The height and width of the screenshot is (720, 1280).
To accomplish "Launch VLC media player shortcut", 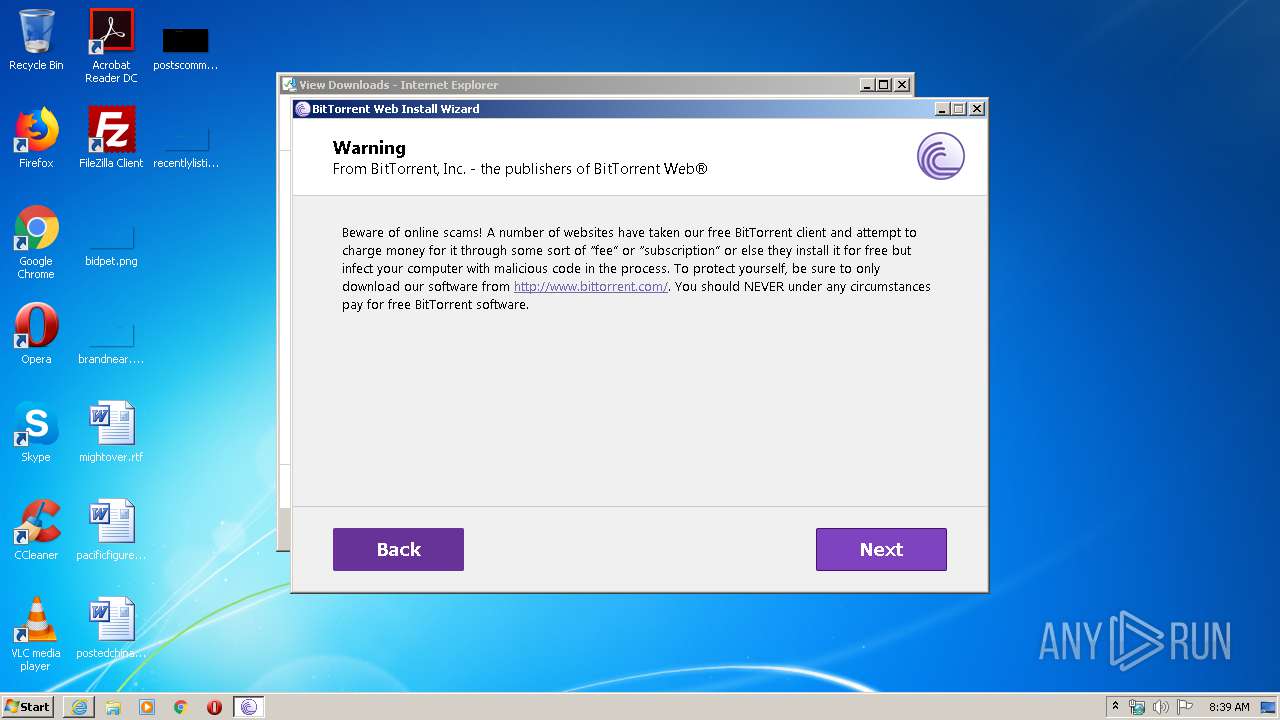I will (x=36, y=634).
